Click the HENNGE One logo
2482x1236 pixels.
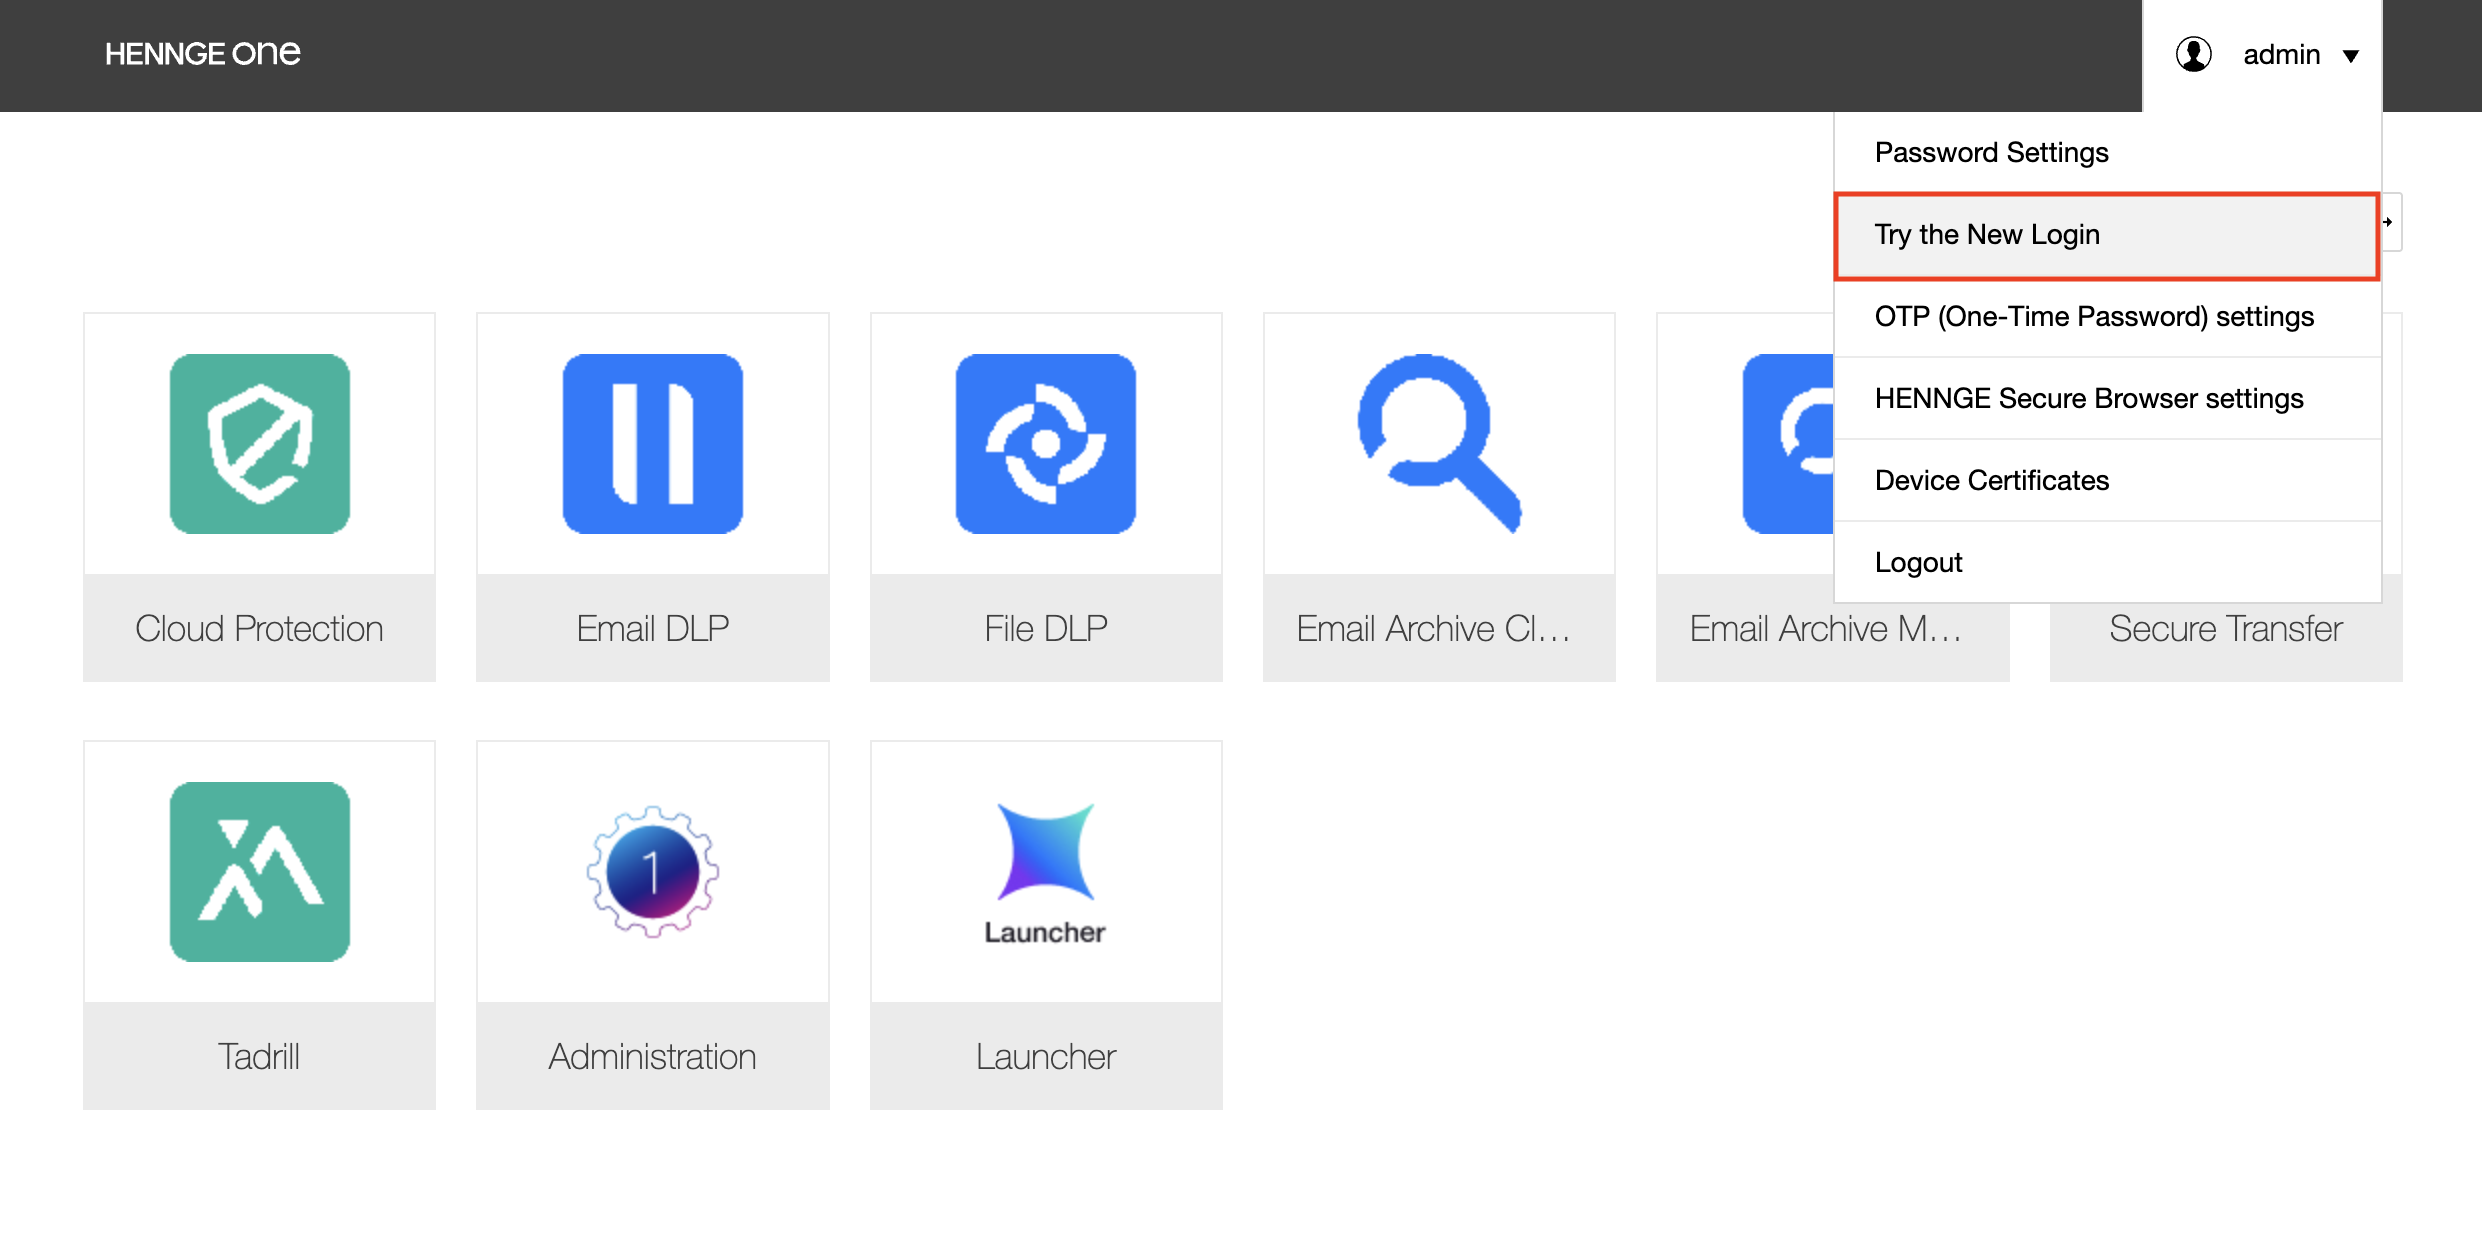tap(202, 53)
